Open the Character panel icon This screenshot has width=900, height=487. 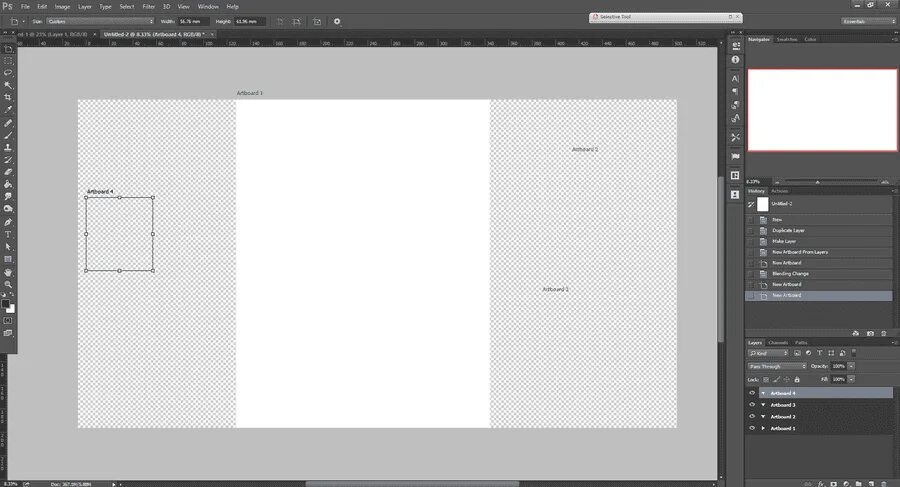coord(735,79)
